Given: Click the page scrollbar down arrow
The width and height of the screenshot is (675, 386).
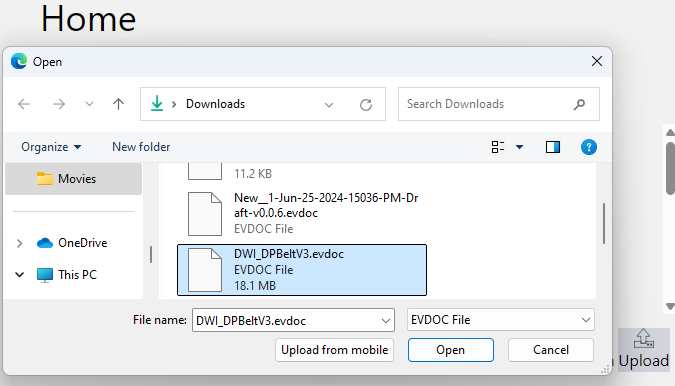Looking at the screenshot, I should [x=670, y=306].
